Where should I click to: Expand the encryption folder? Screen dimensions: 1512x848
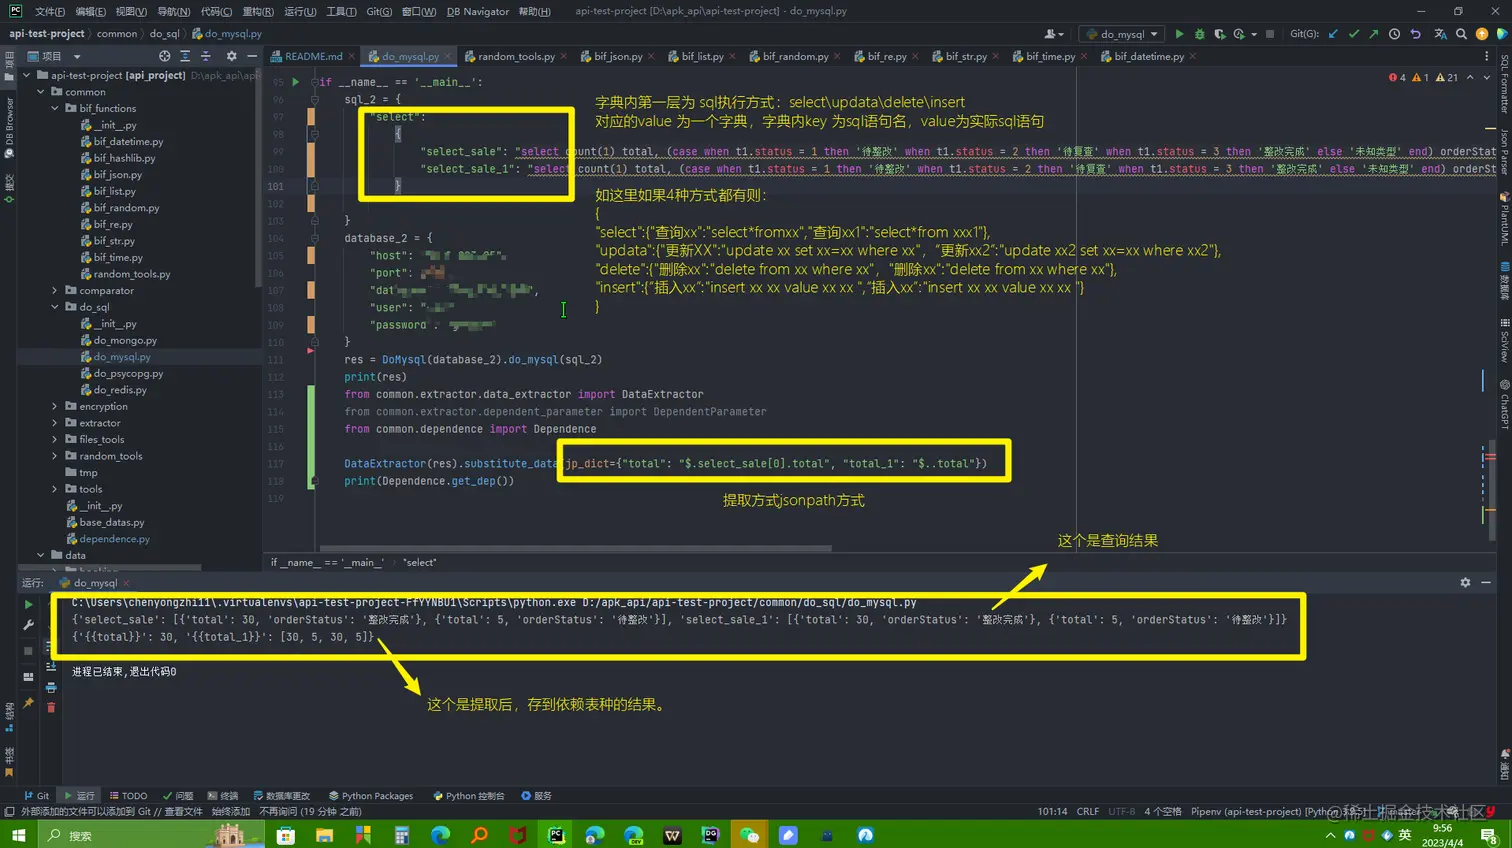(55, 407)
